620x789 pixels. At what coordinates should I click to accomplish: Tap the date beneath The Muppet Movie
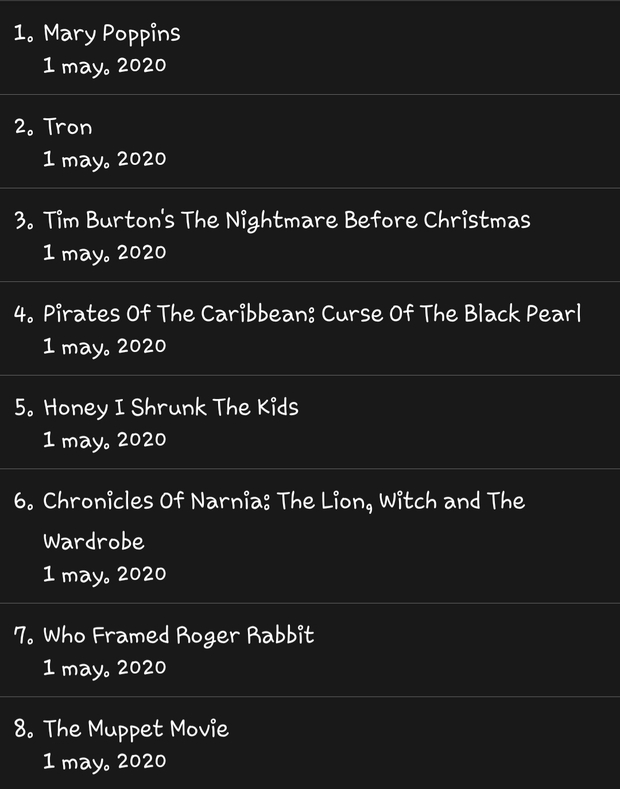coord(105,762)
